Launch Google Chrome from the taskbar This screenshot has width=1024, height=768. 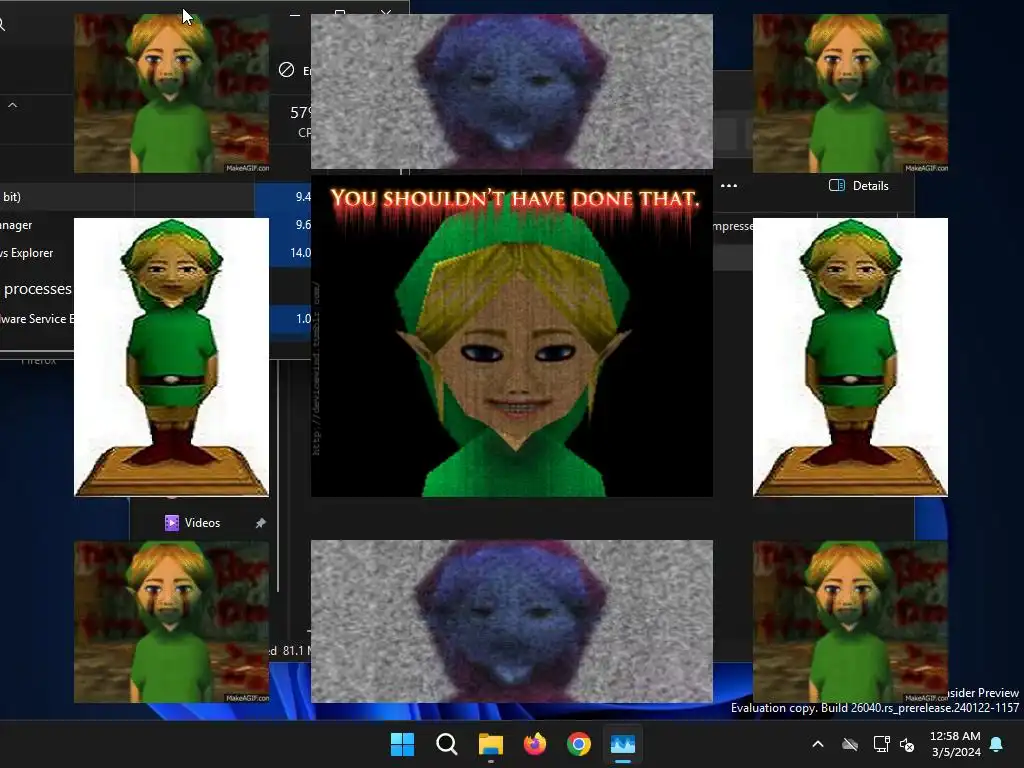pyautogui.click(x=579, y=744)
